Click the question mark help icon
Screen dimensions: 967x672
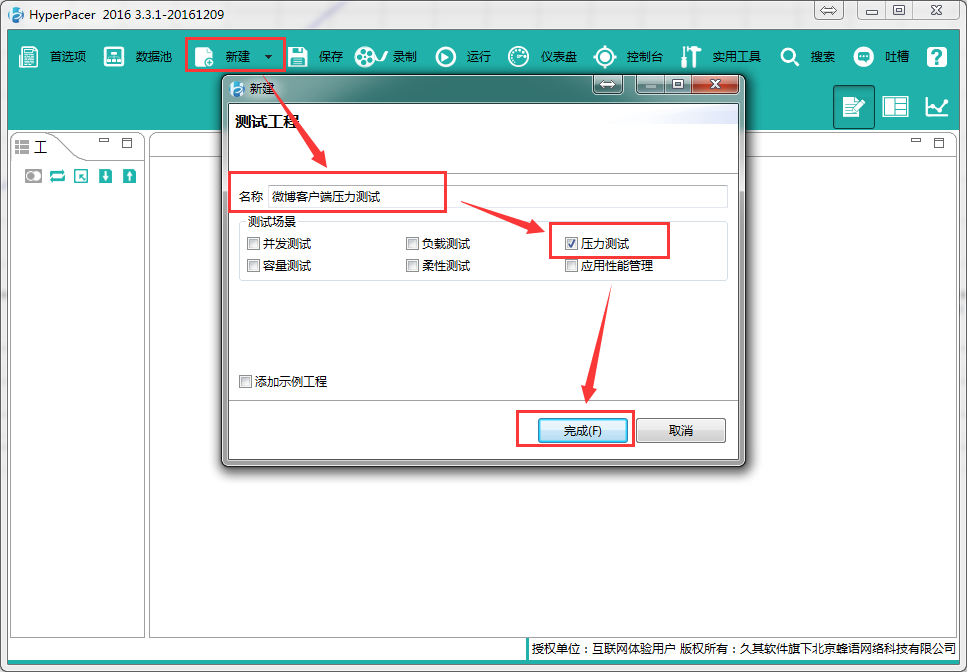coord(936,57)
